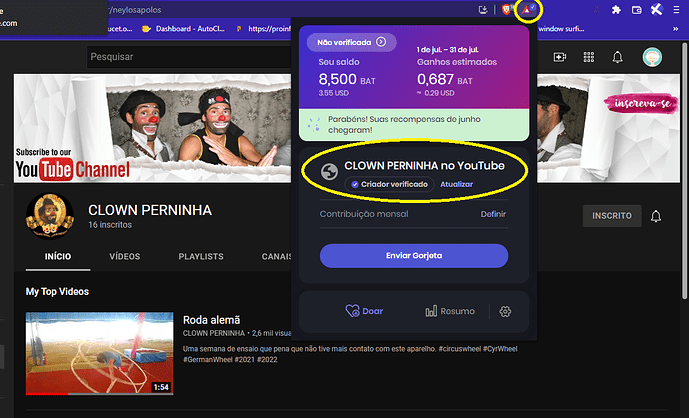Select the INÍCIO channel tab
The width and height of the screenshot is (689, 418).
[58, 257]
